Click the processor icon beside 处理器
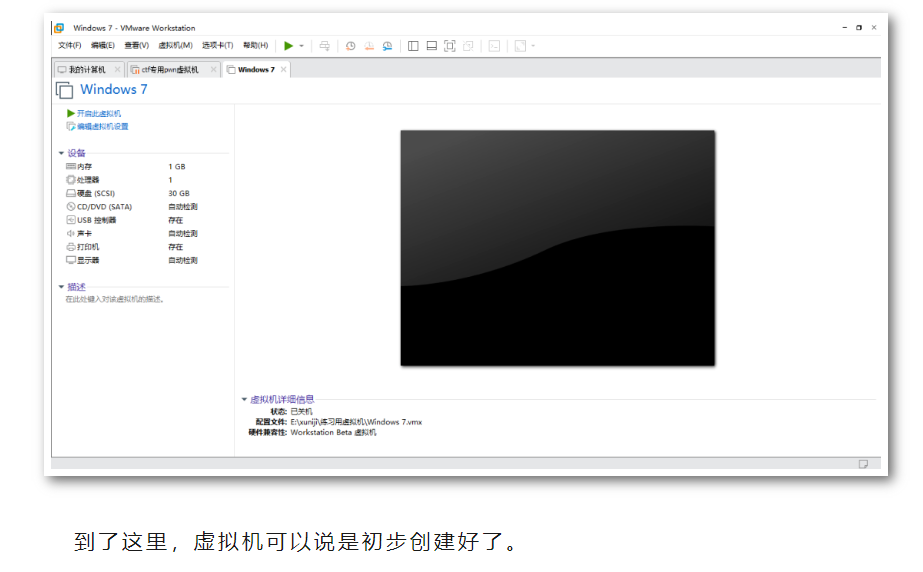Screen dimensions: 923x572 pos(71,180)
